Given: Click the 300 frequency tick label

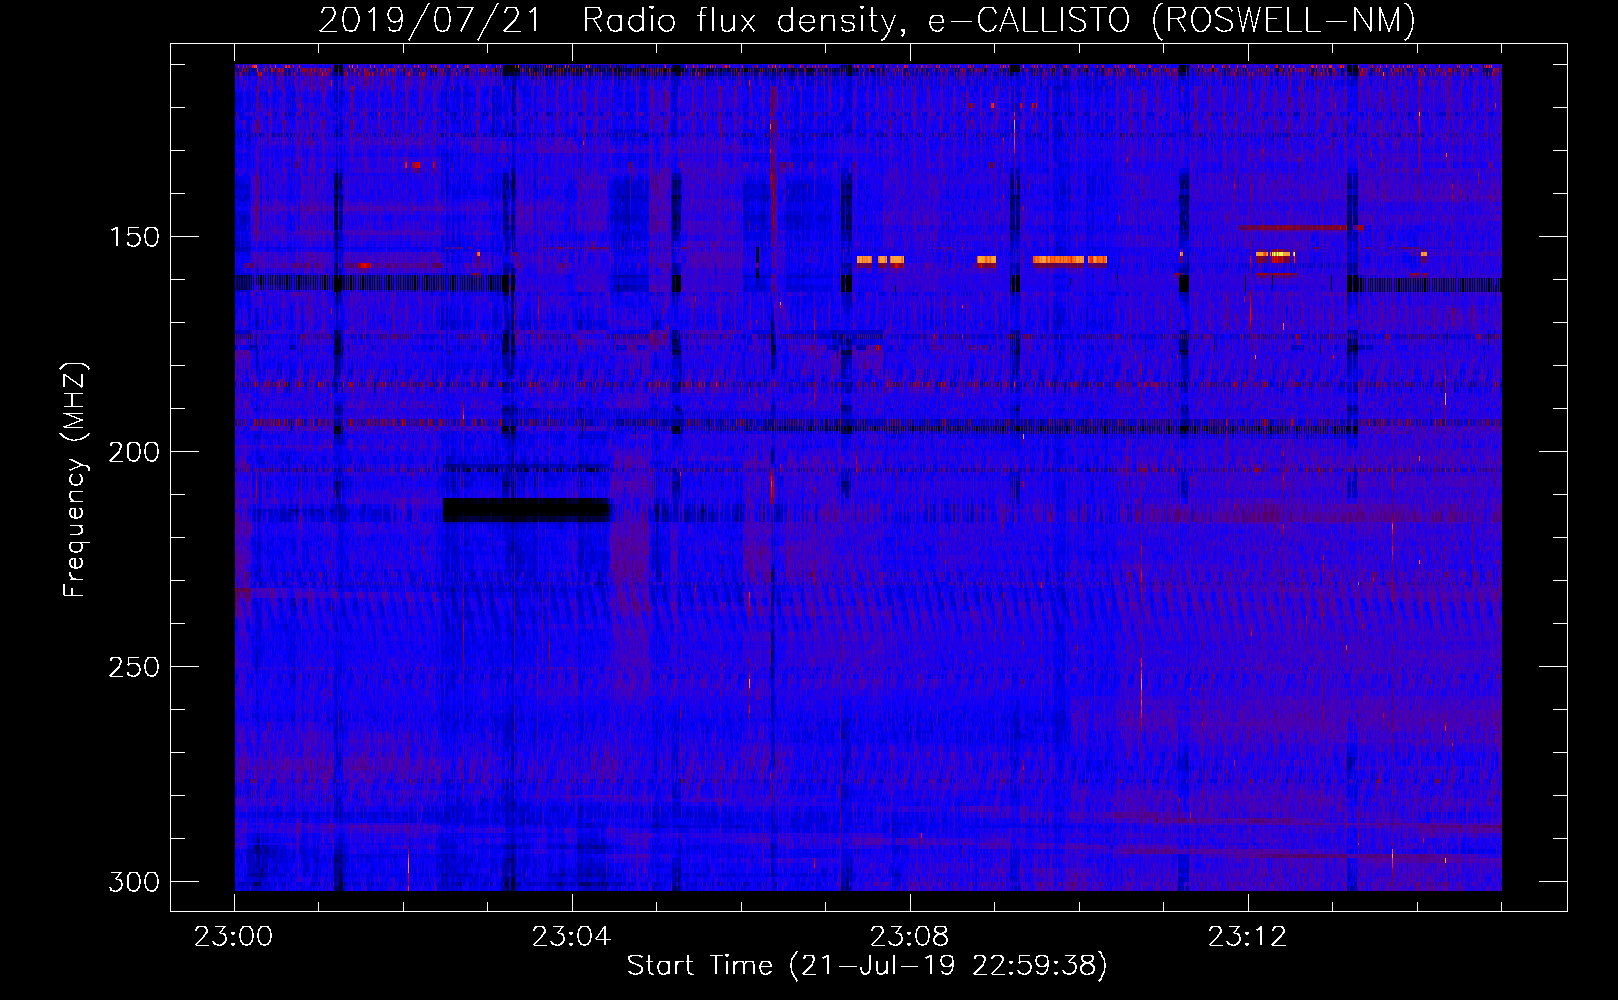Looking at the screenshot, I should pos(134,882).
